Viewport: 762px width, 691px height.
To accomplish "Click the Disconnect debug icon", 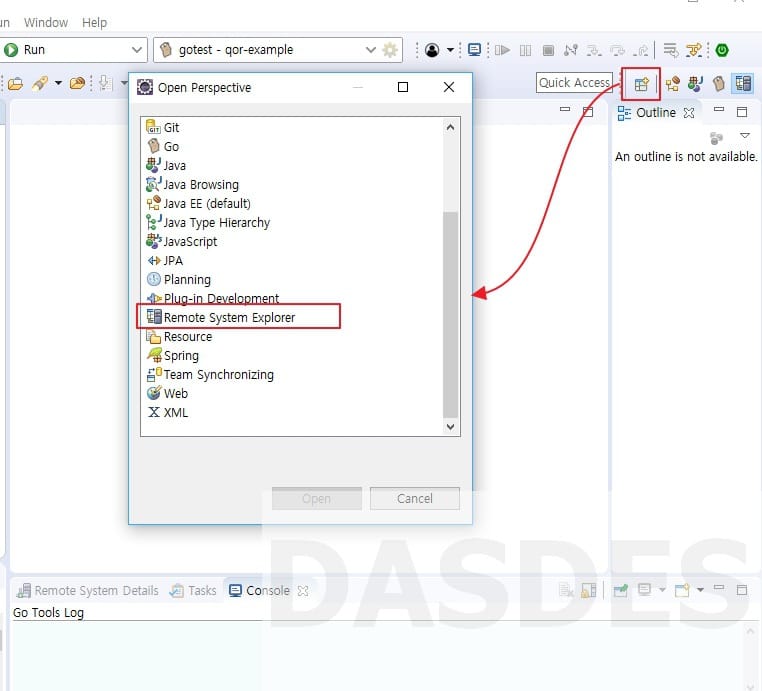I will click(571, 50).
